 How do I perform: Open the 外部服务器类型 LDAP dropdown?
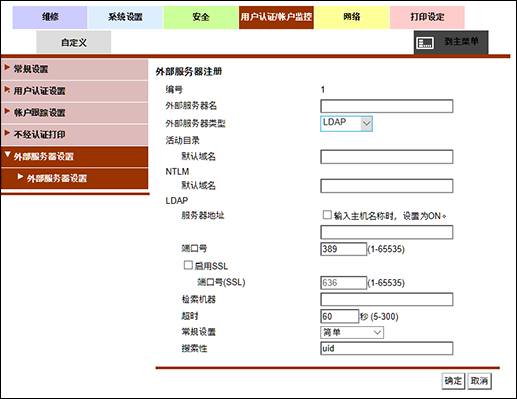(346, 123)
